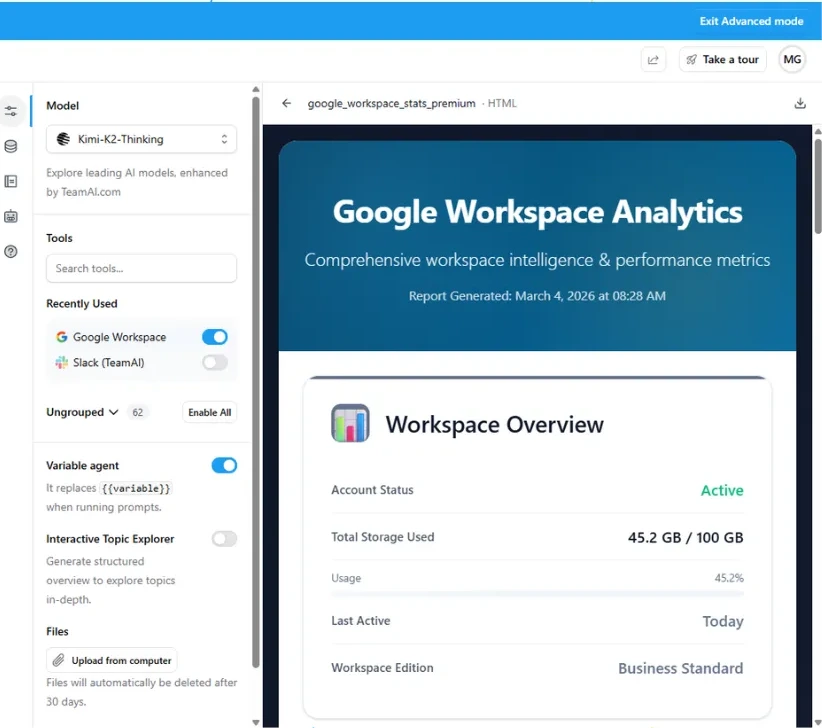The height and width of the screenshot is (728, 822).
Task: Click the google_workspace_stats_premium file name
Action: (x=392, y=103)
